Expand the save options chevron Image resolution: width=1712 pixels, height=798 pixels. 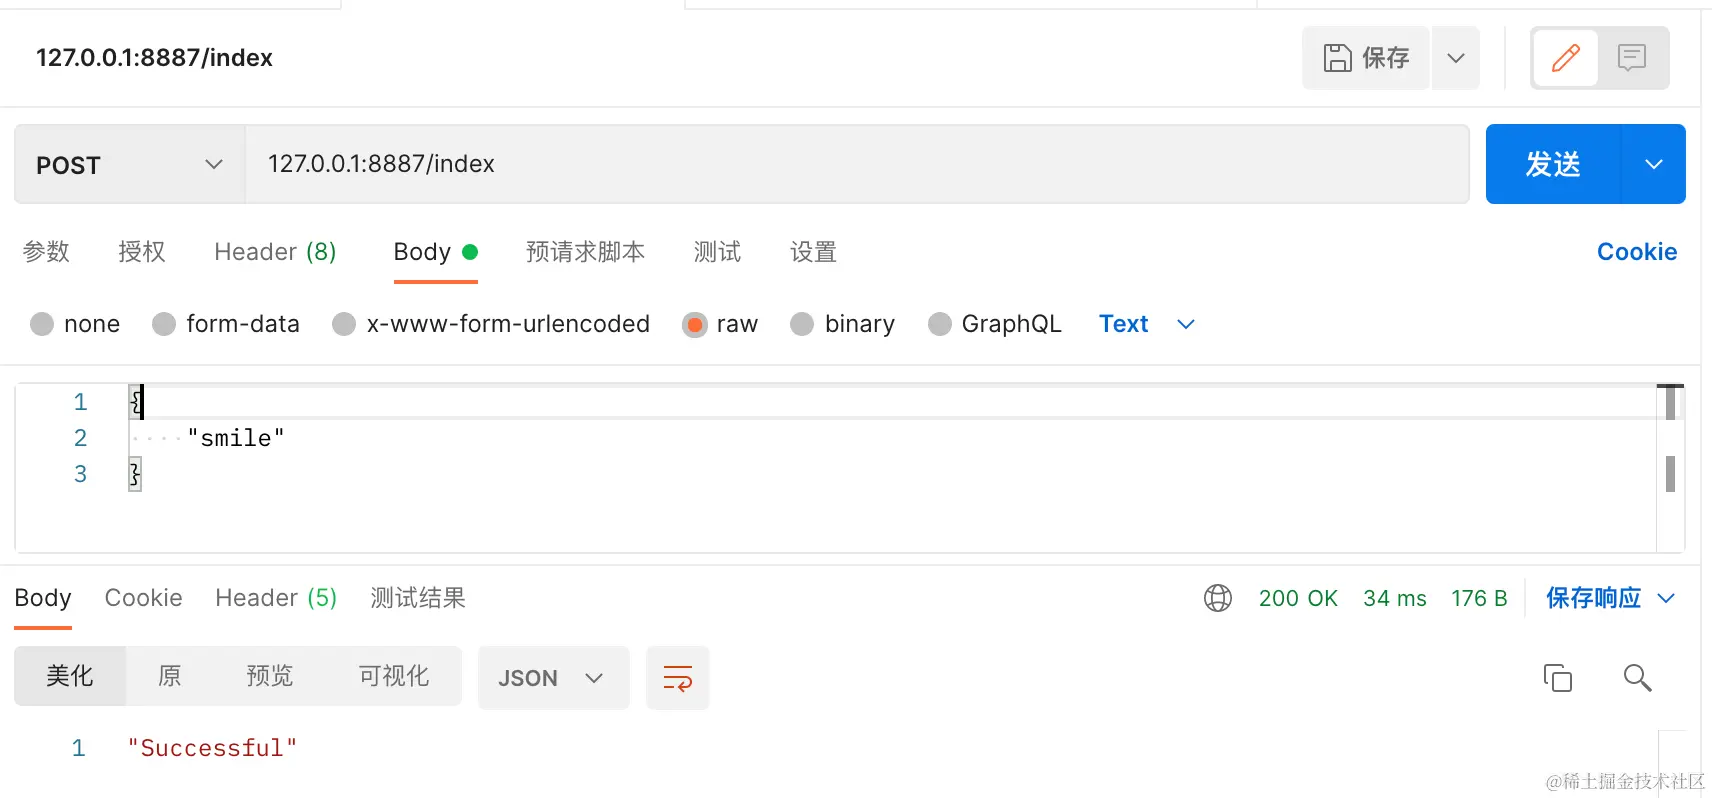pyautogui.click(x=1456, y=58)
